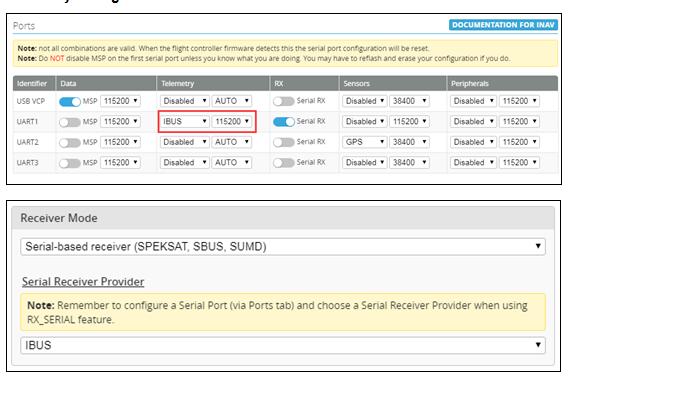Open UART3 peripherals baud dropdown
Viewport: 678px width, 395px height.
[519, 163]
